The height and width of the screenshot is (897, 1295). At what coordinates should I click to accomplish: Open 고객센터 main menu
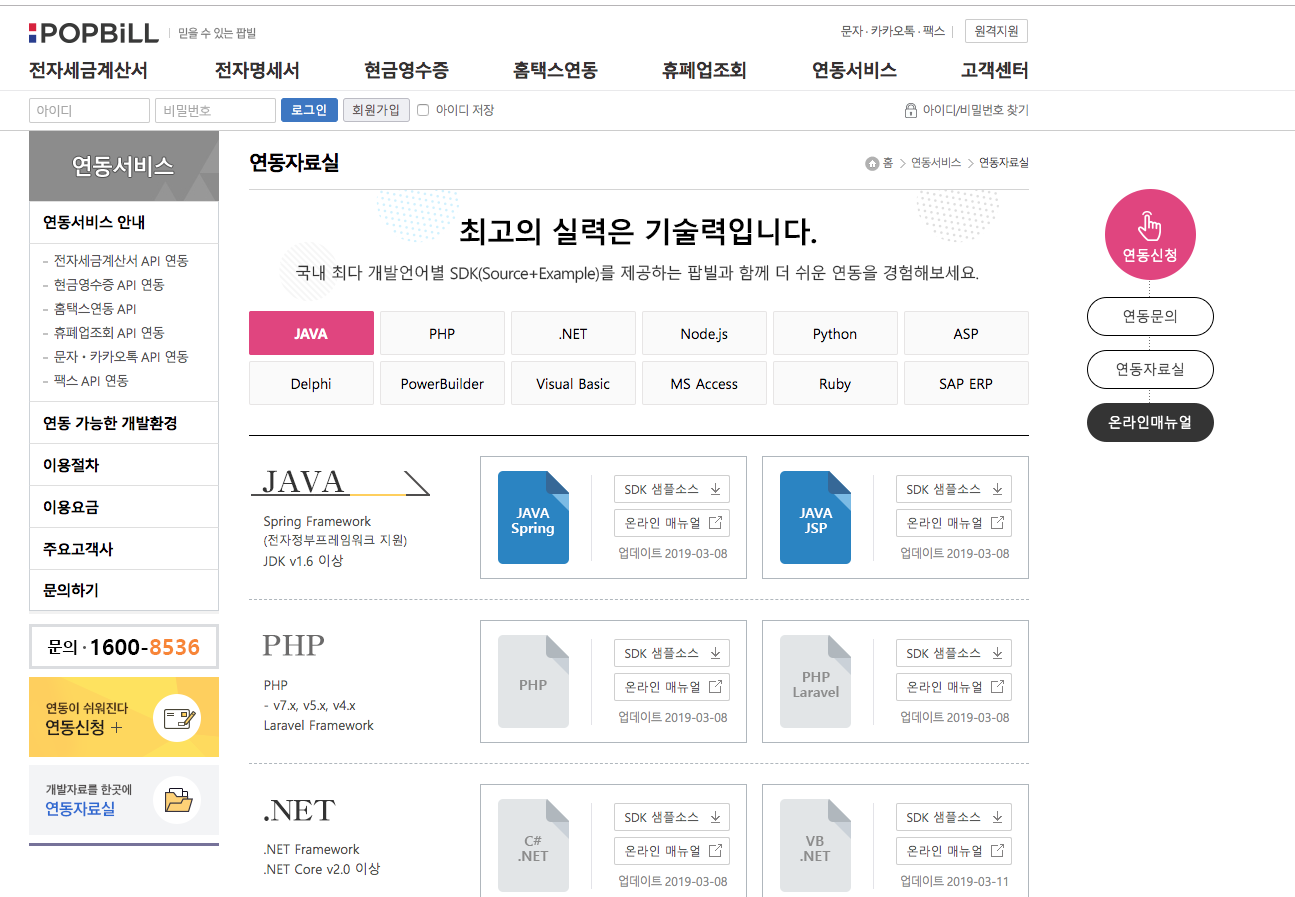point(994,70)
